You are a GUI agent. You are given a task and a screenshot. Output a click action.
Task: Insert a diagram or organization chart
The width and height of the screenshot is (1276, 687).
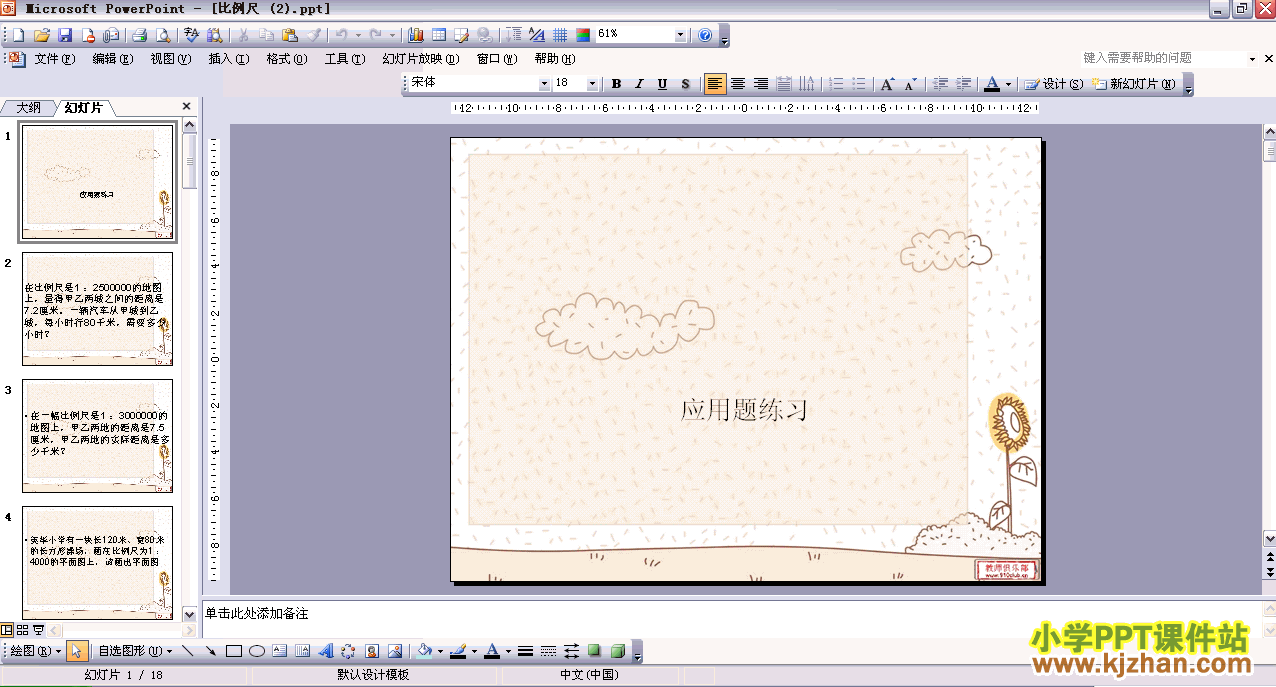349,651
